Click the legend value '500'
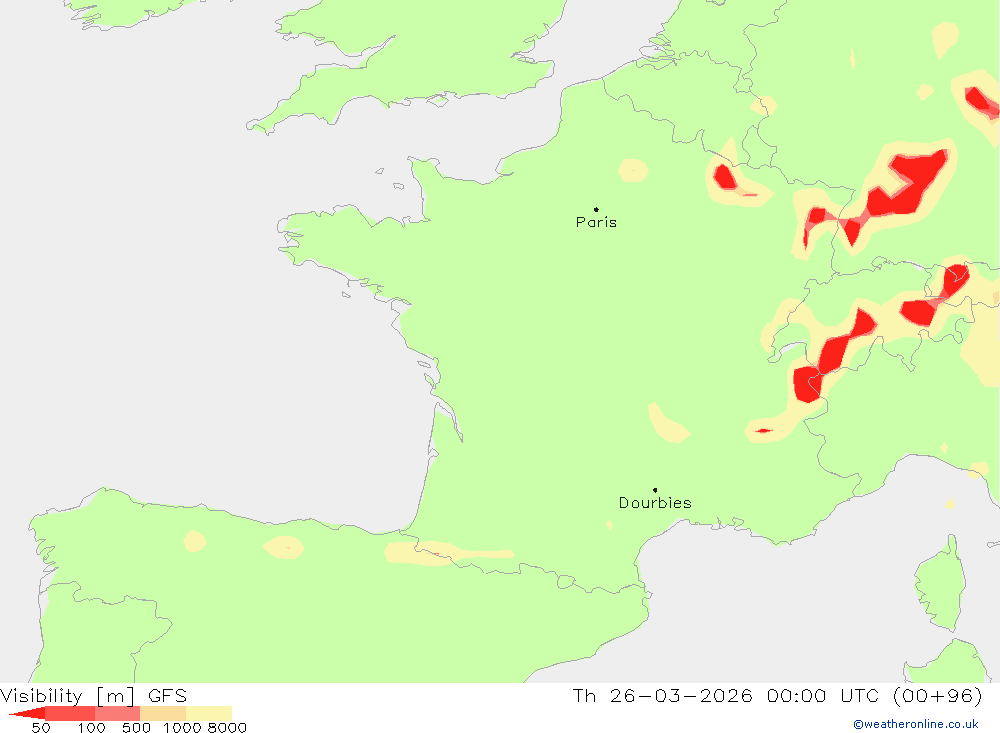Screen dimensions: 1000x733 pyautogui.click(x=136, y=728)
